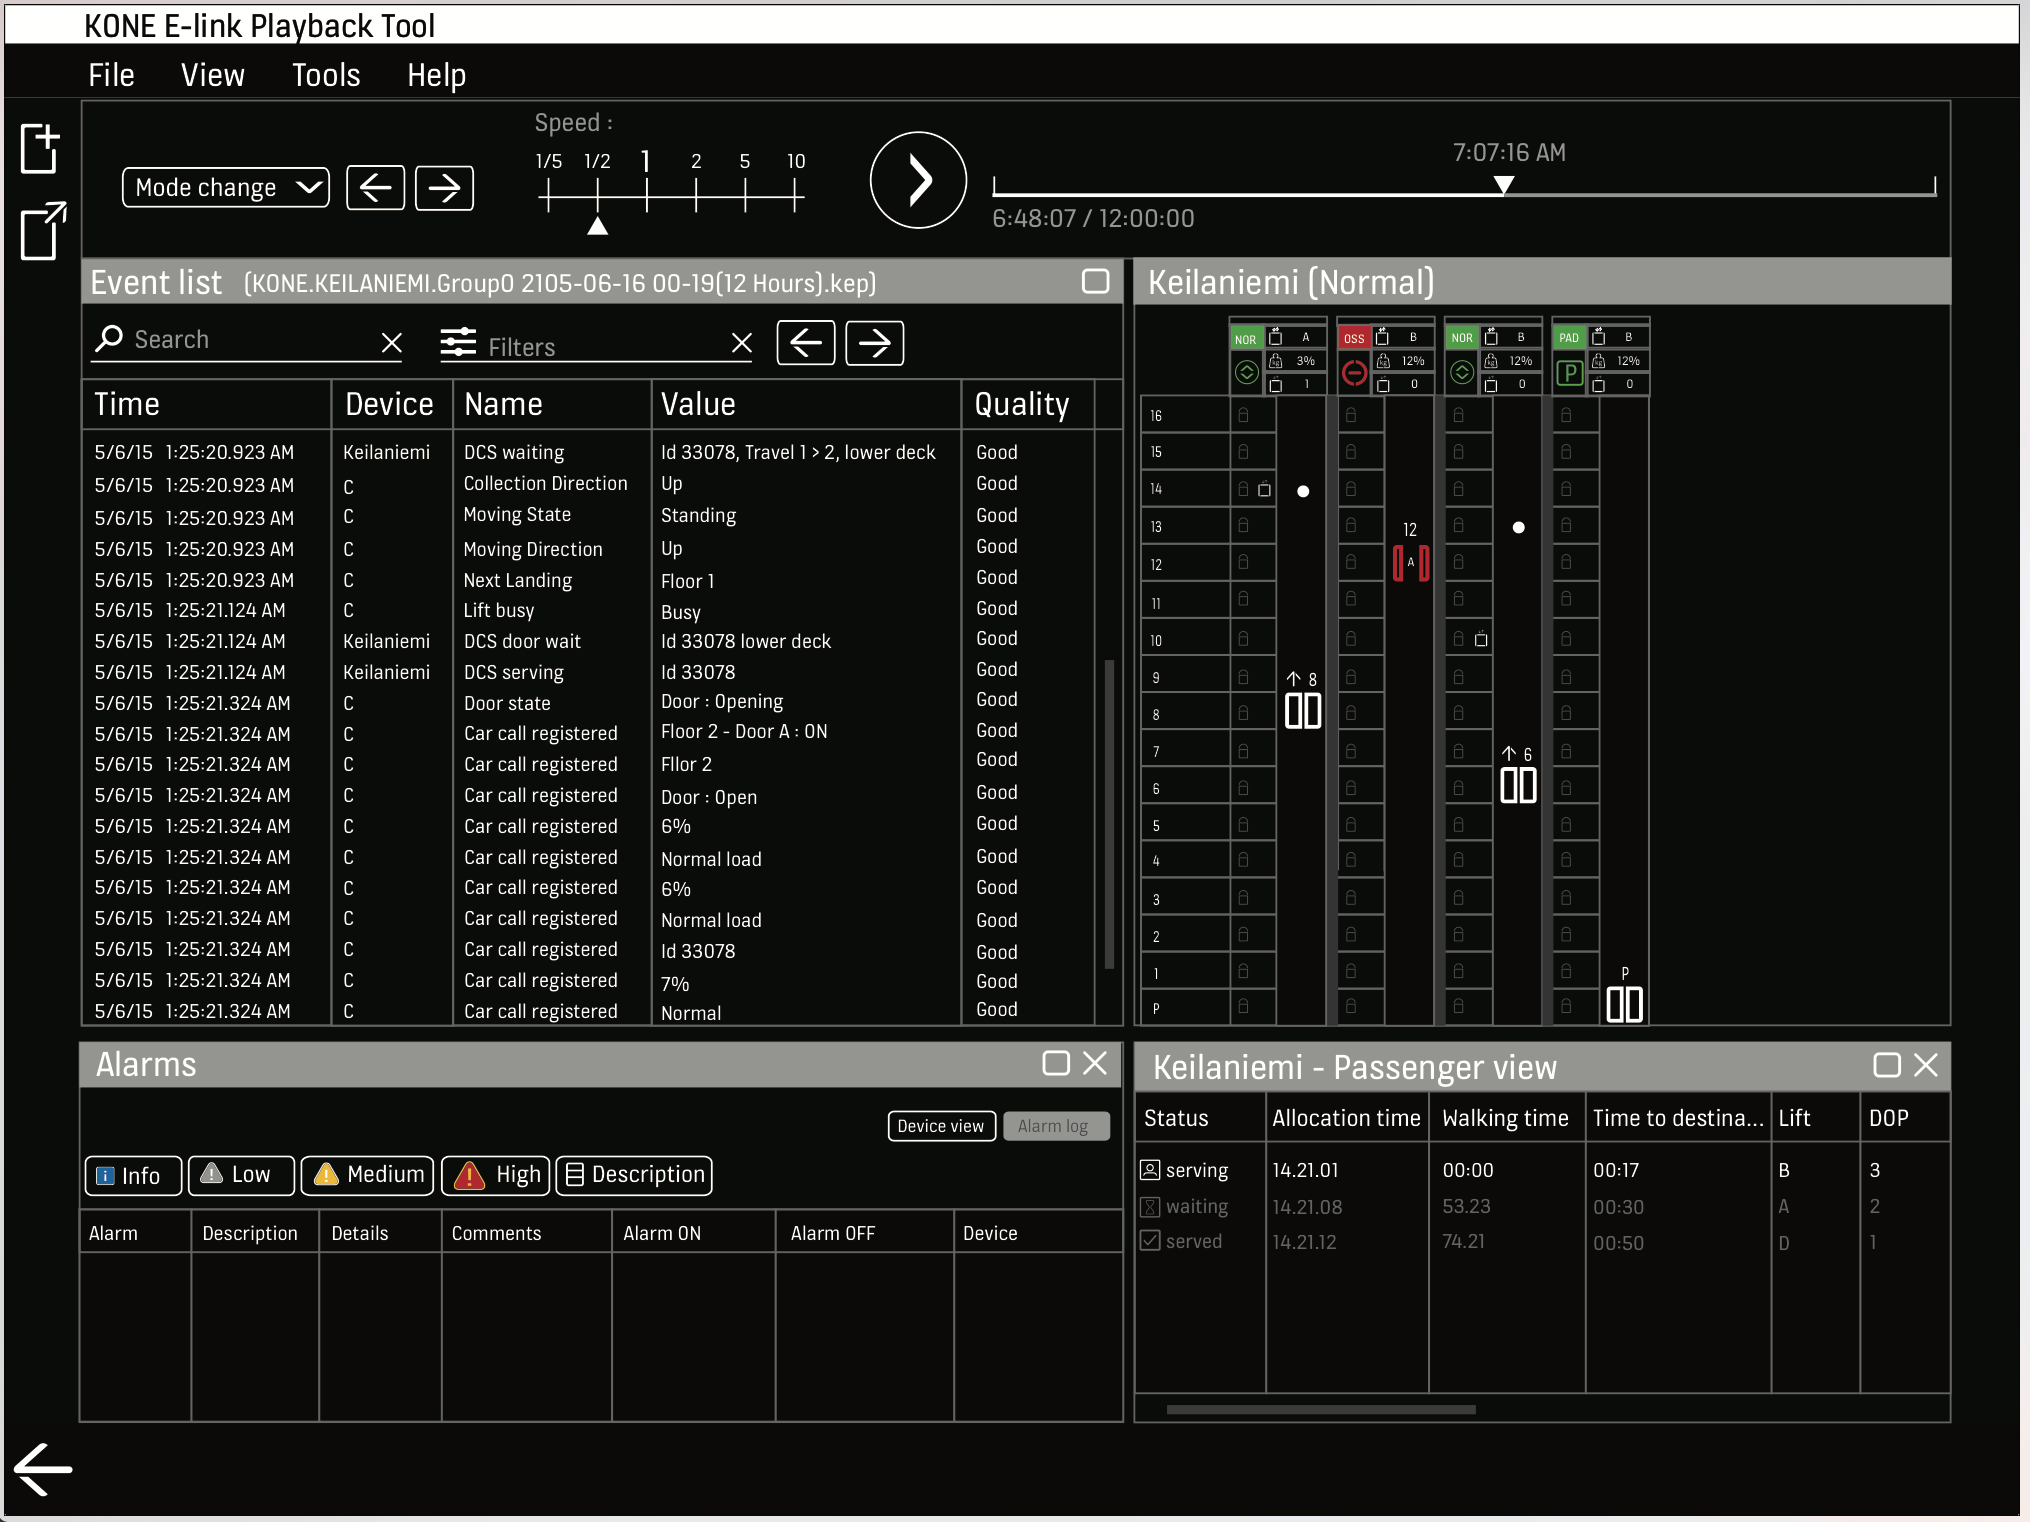The width and height of the screenshot is (2030, 1522).
Task: Open the View menu
Action: [212, 75]
